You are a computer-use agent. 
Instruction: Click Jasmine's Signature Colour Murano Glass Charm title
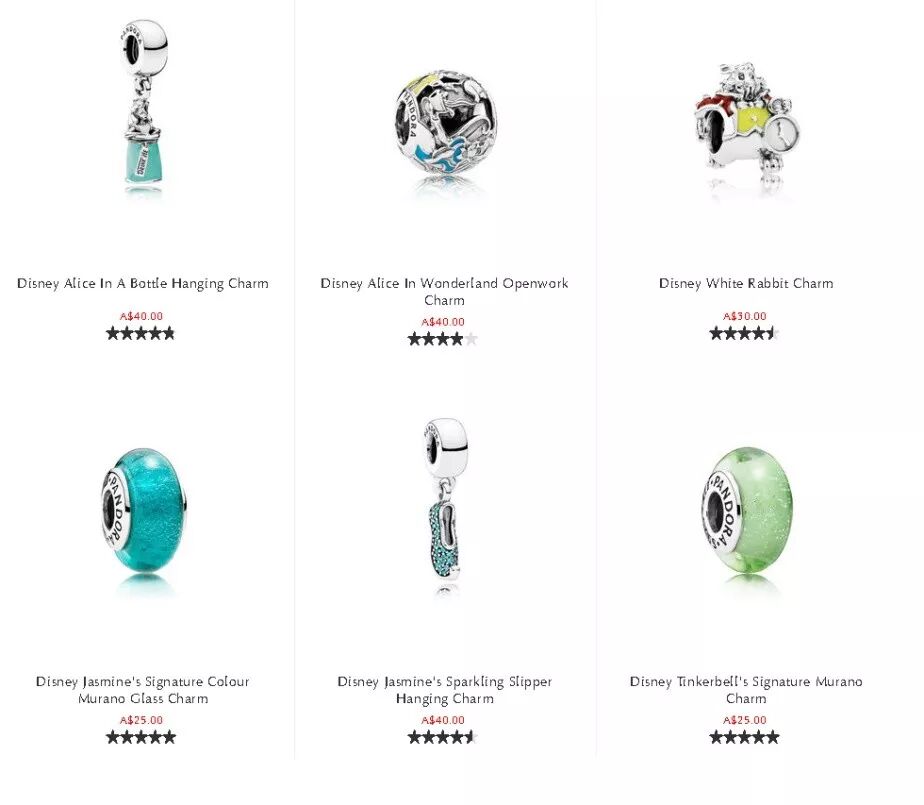pos(143,690)
